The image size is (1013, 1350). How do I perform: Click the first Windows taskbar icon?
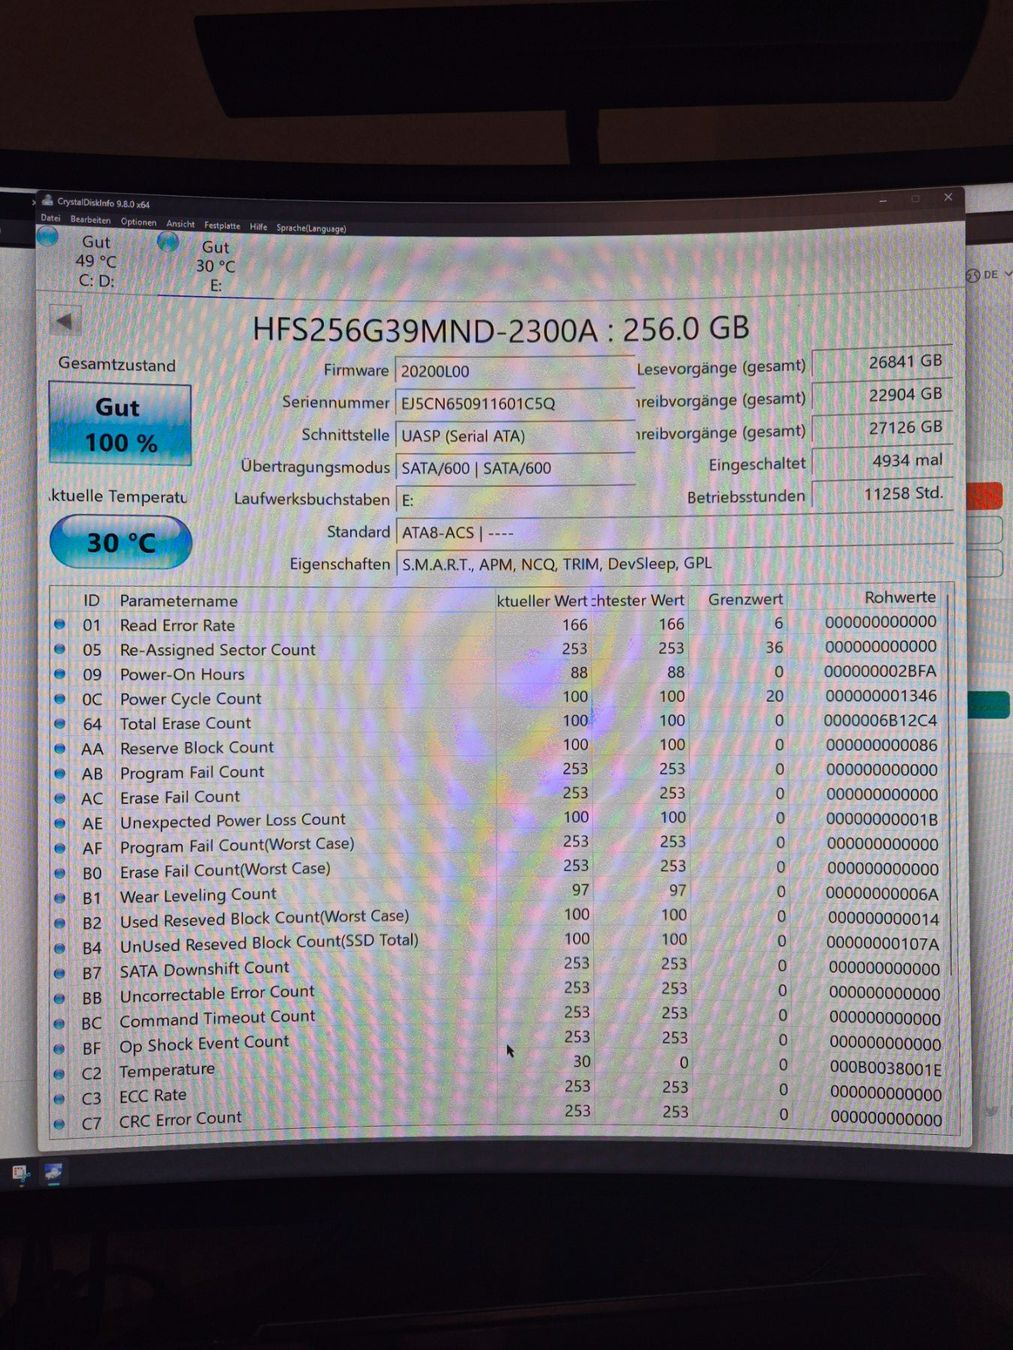pos(21,1174)
